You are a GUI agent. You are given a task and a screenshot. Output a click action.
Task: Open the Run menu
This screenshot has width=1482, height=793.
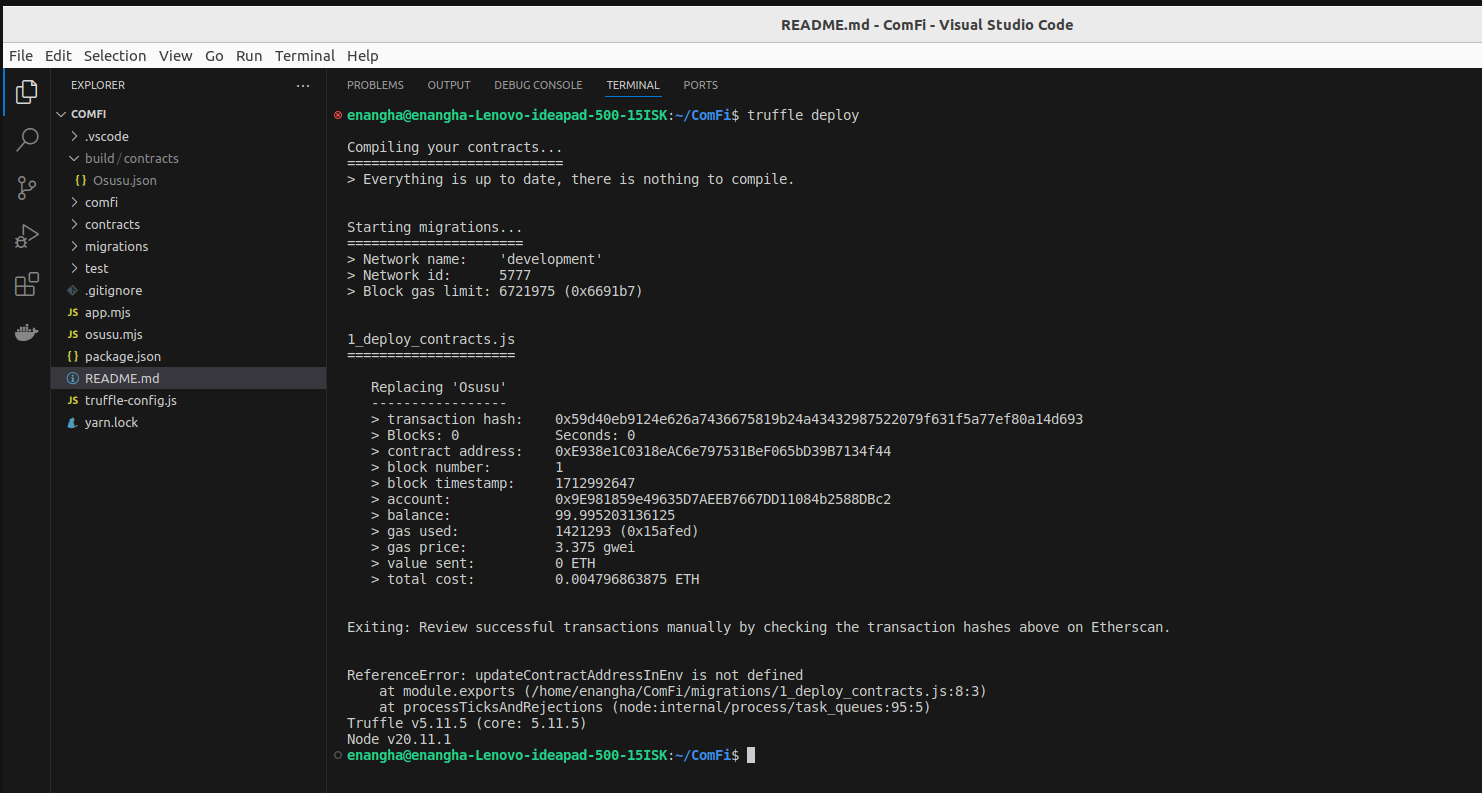pos(249,56)
